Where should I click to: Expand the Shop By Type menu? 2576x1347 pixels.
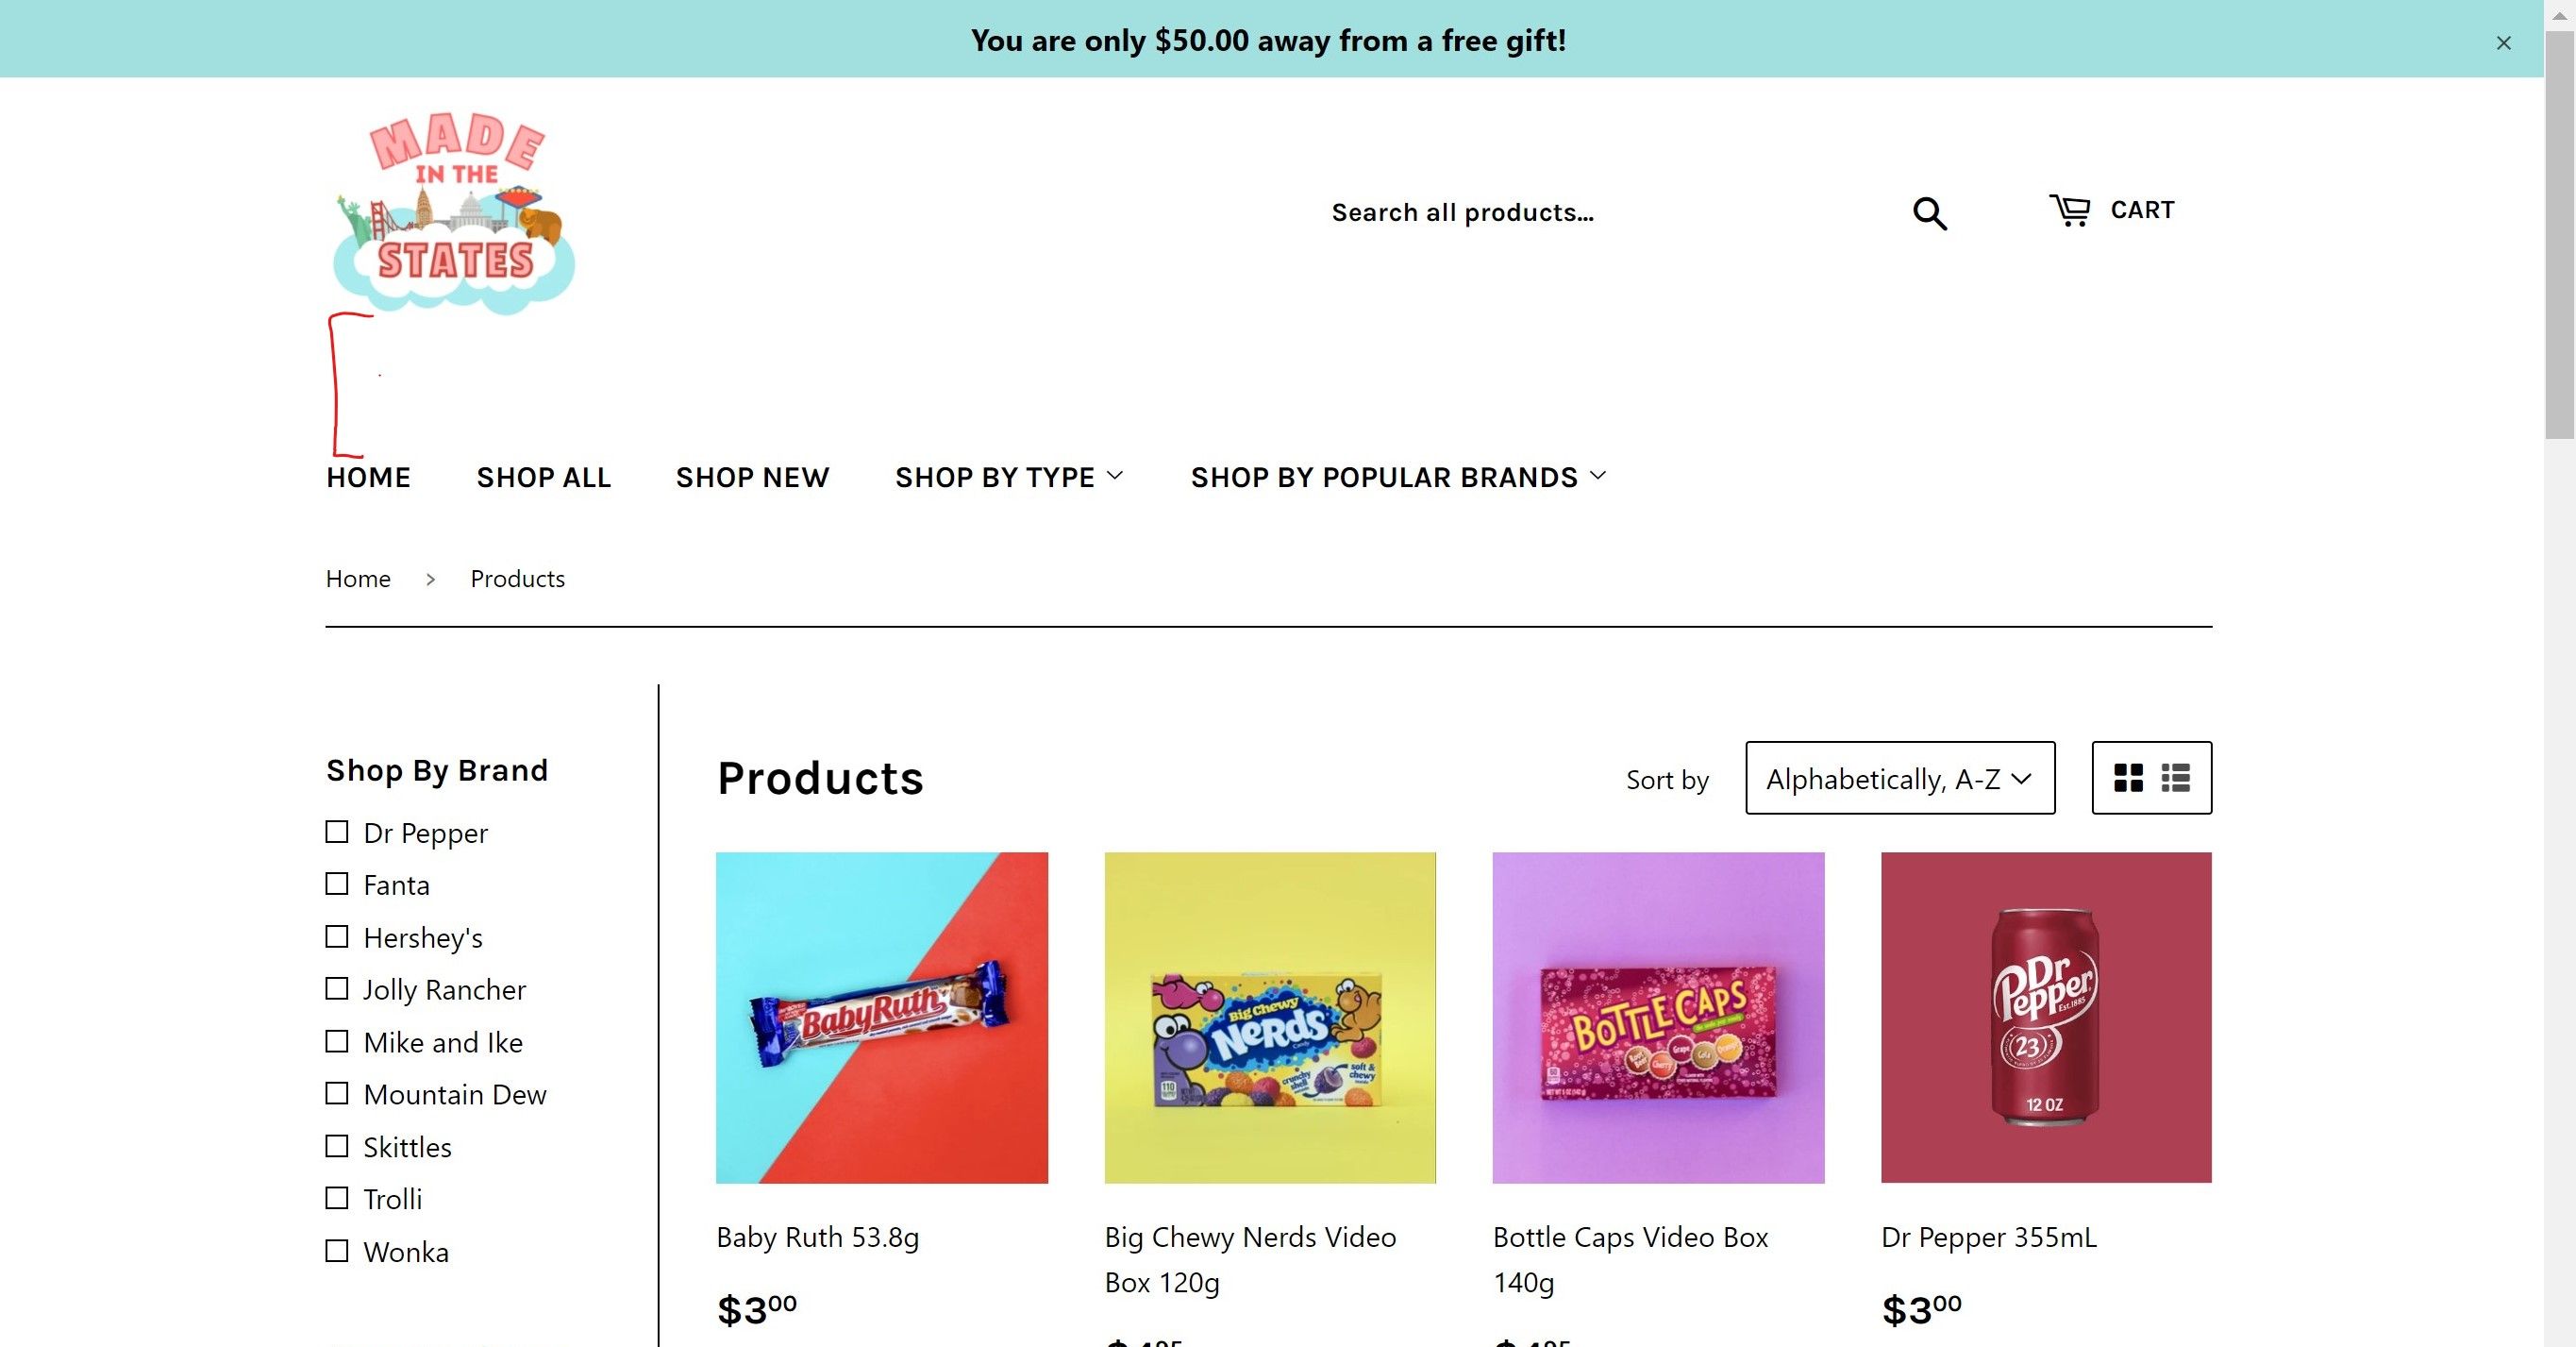click(1009, 477)
